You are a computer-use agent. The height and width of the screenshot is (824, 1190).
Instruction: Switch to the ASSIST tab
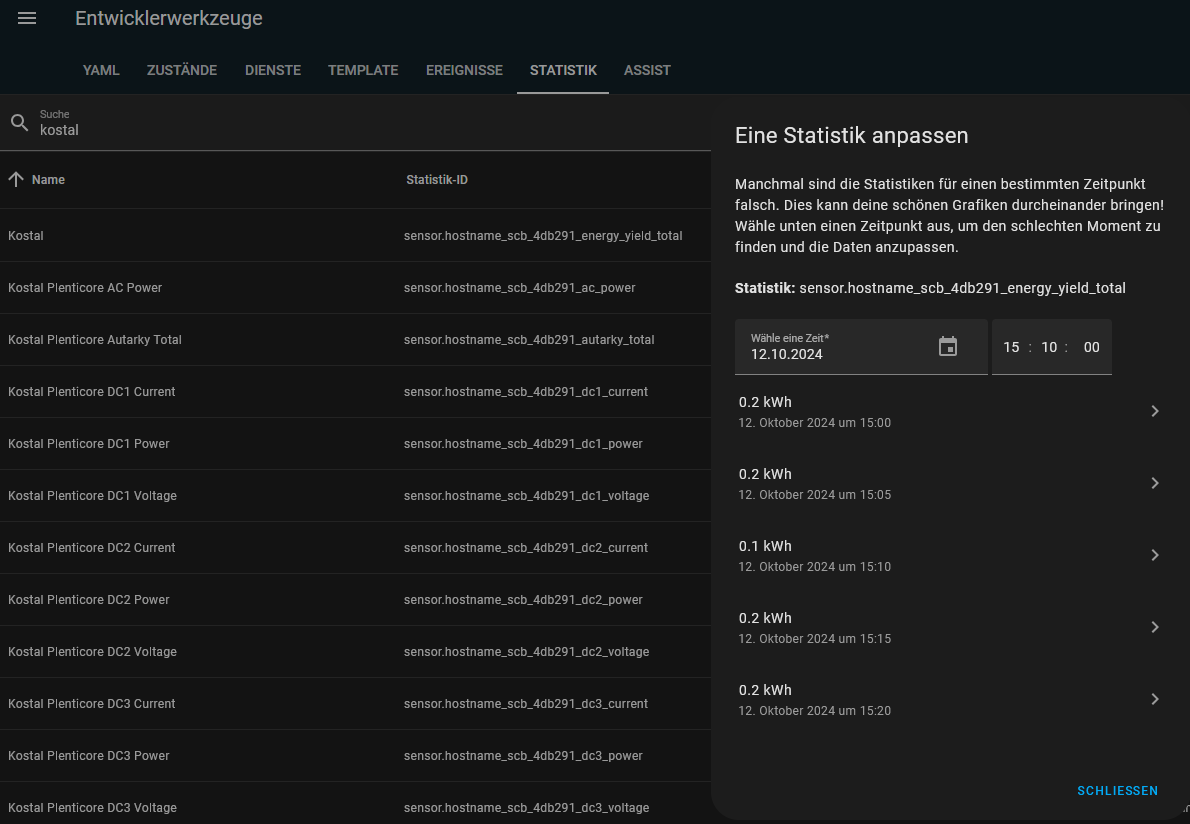point(647,71)
